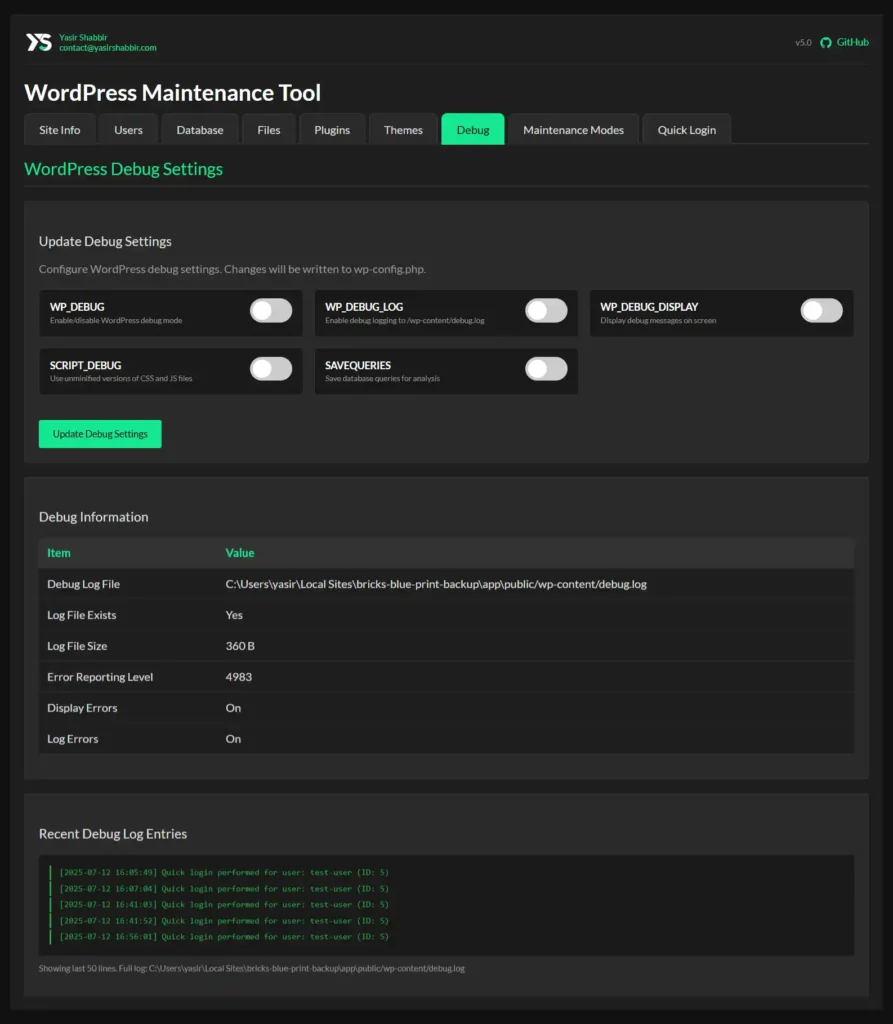Screen dimensions: 893x1024
Task: Click the Recent Debug Log Entries heading
Action: [x=113, y=834]
